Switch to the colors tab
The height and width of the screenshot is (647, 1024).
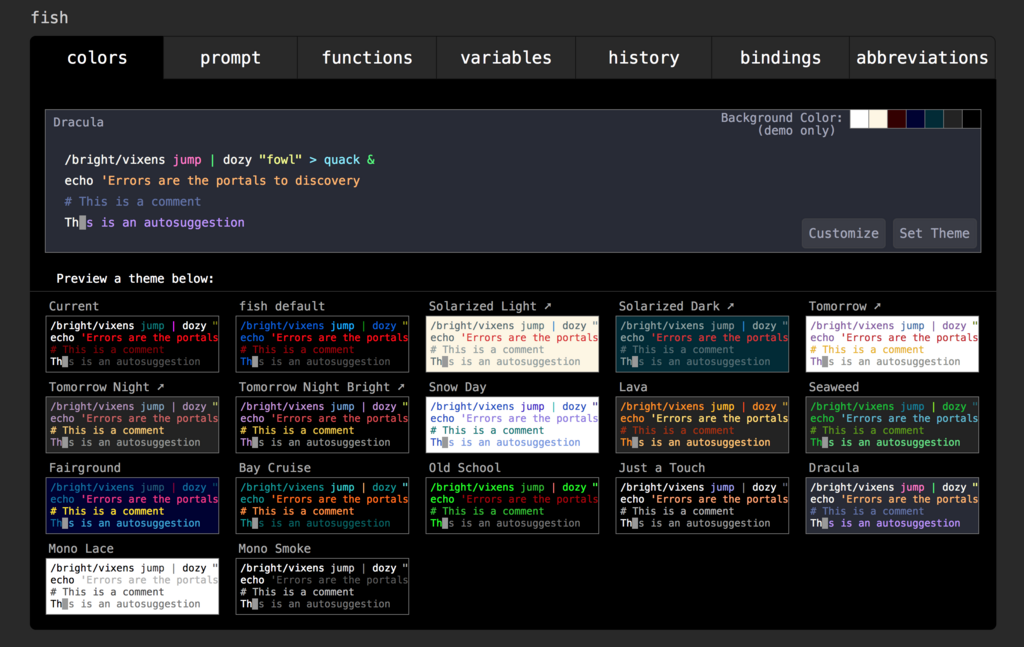[x=97, y=58]
